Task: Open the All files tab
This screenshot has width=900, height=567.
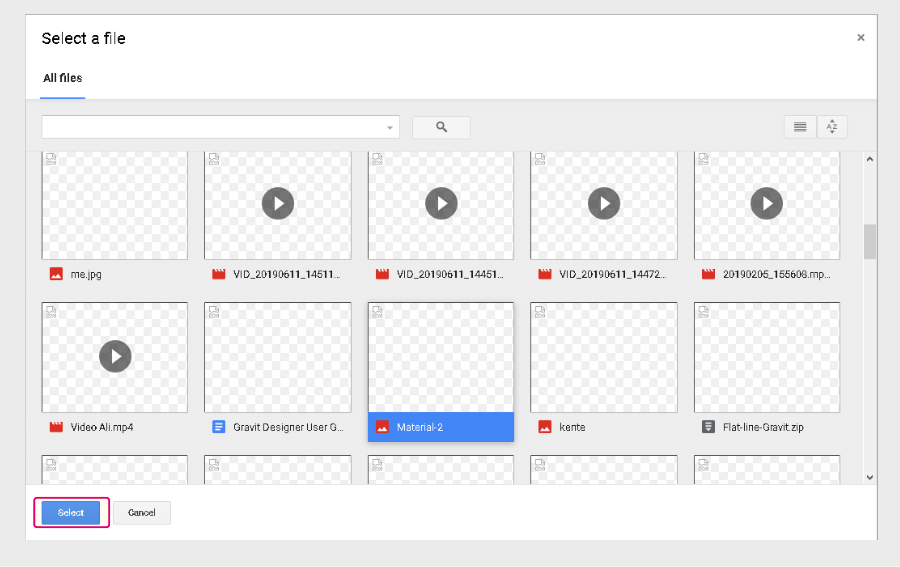Action: [63, 78]
